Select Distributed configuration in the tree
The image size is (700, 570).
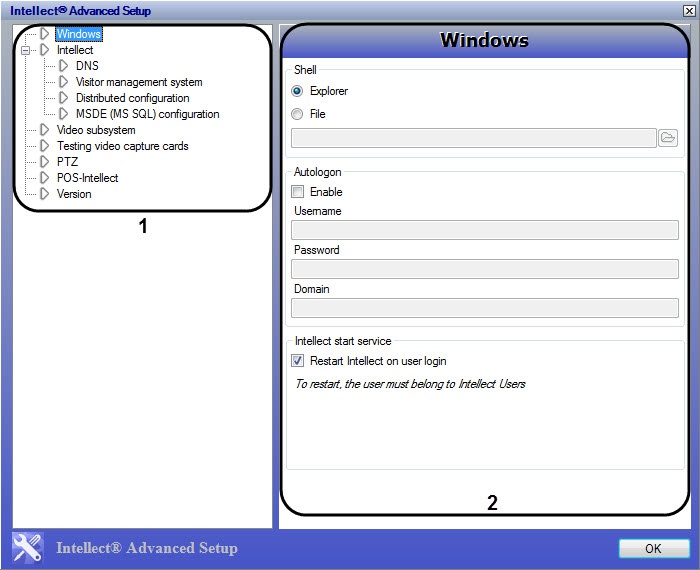(132, 98)
